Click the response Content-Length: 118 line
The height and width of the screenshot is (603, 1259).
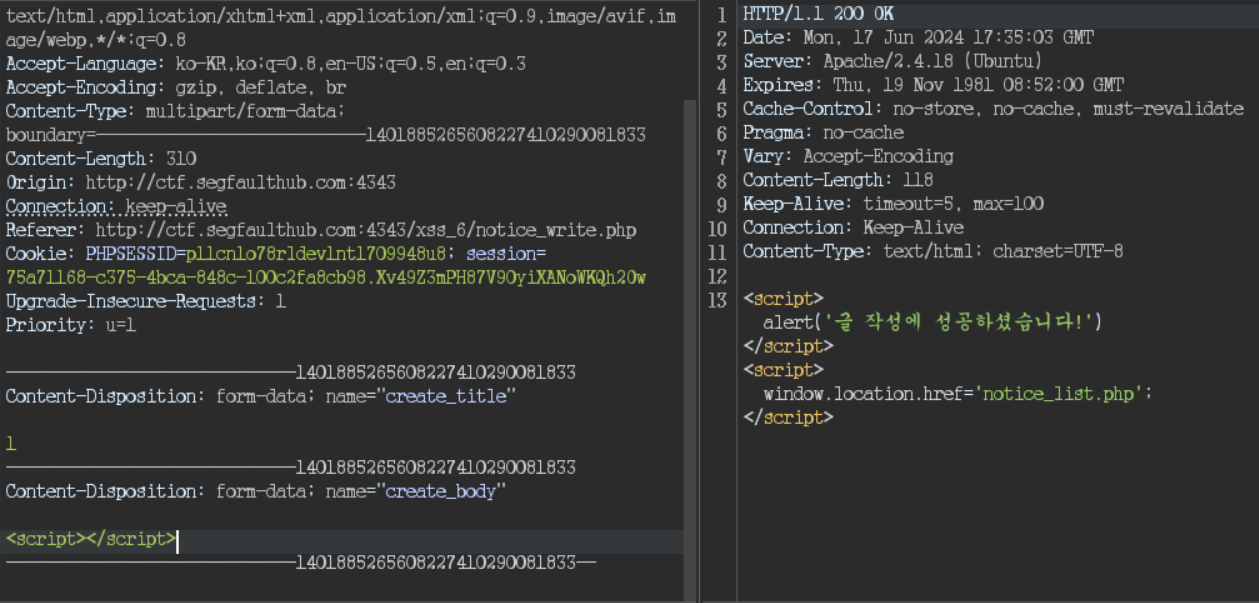(x=838, y=180)
